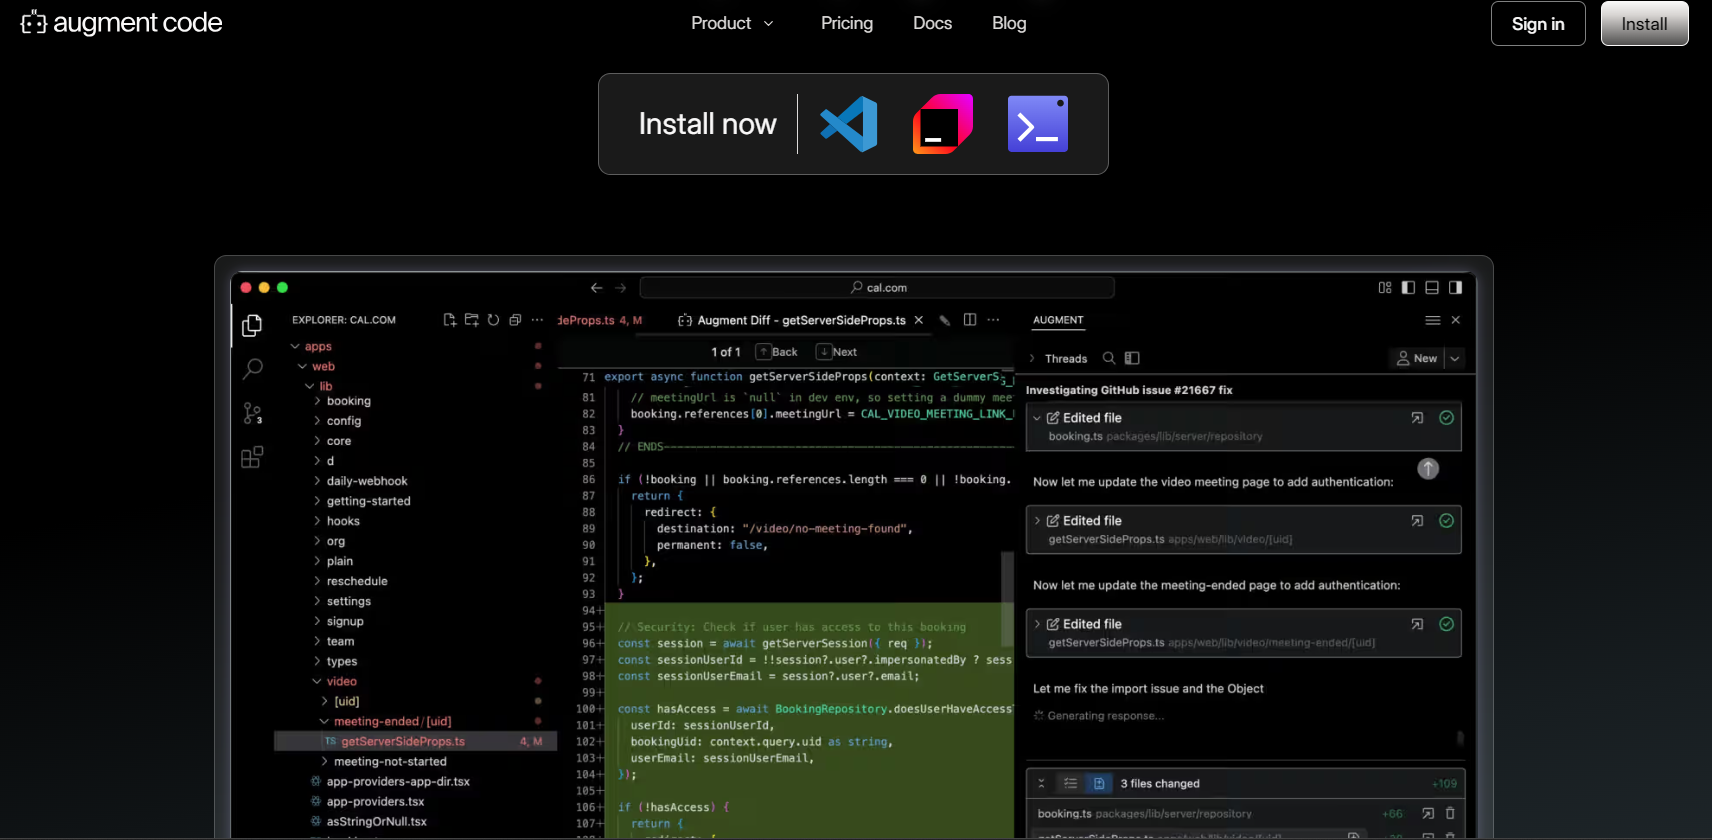The height and width of the screenshot is (840, 1712).
Task: Go to the Pricing page
Action: point(846,23)
